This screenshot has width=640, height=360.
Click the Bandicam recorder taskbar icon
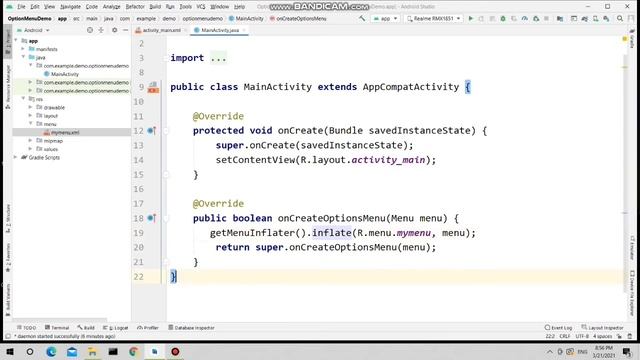pyautogui.click(x=175, y=351)
